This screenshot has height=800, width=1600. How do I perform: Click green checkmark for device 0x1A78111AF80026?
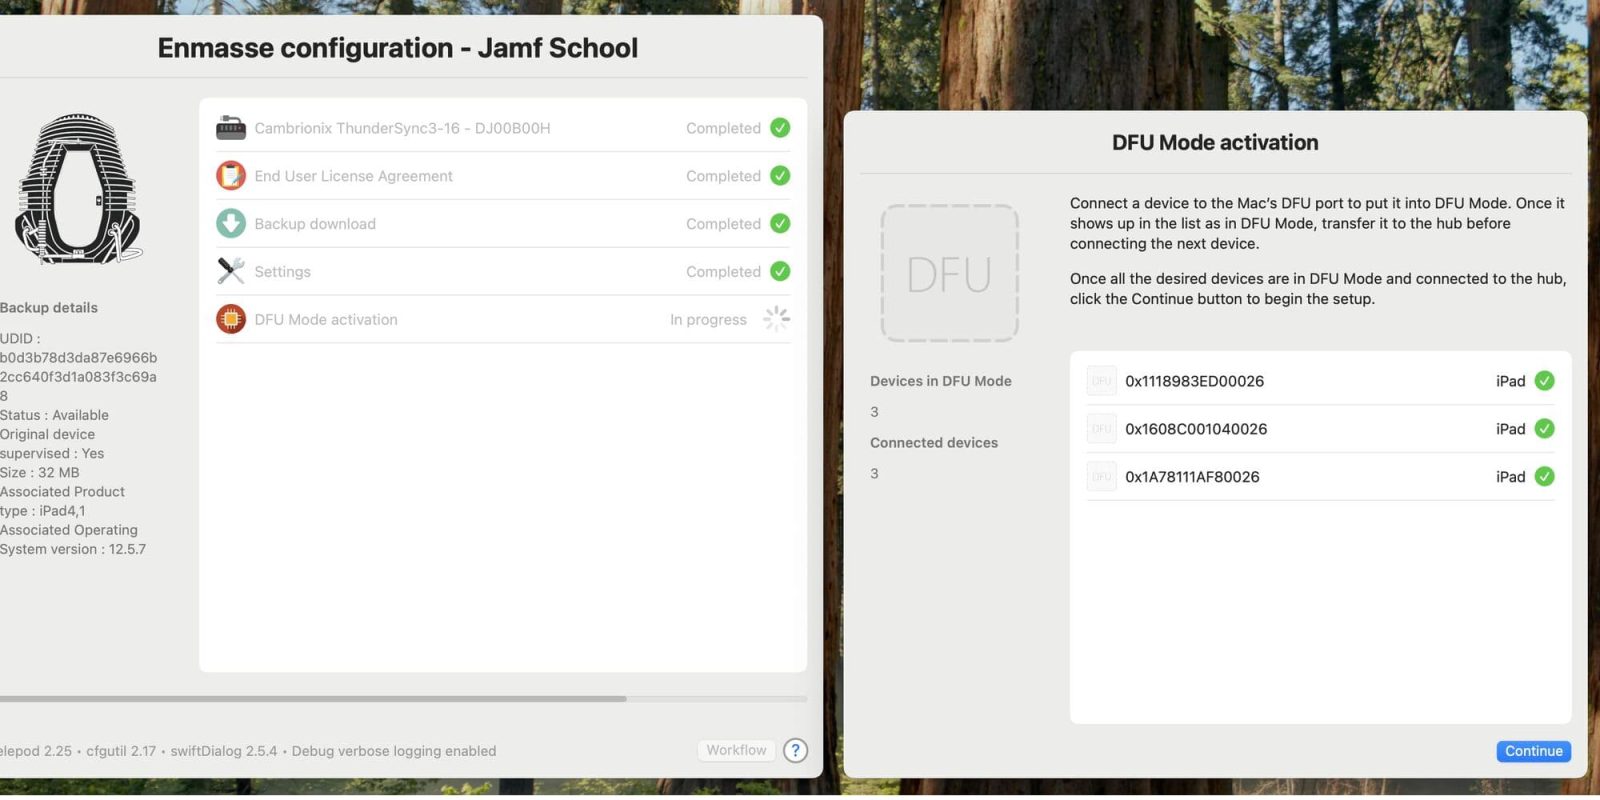[1544, 477]
